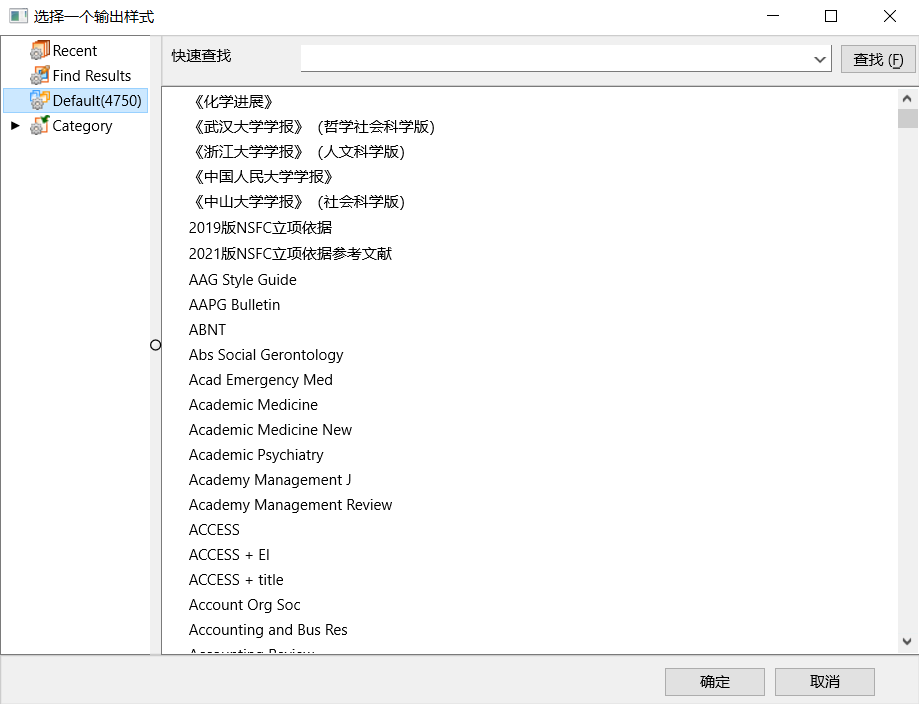Open the 快速查找 dropdown arrow
The width and height of the screenshot is (919, 704).
[x=819, y=59]
